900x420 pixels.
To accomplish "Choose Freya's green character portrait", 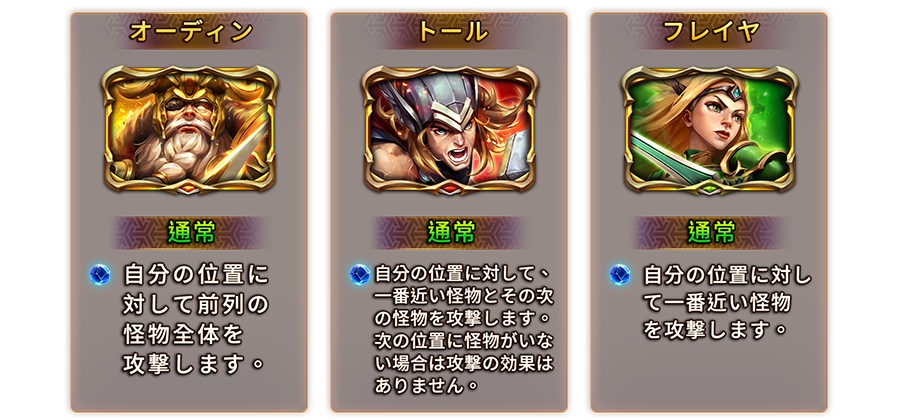I will click(x=709, y=129).
